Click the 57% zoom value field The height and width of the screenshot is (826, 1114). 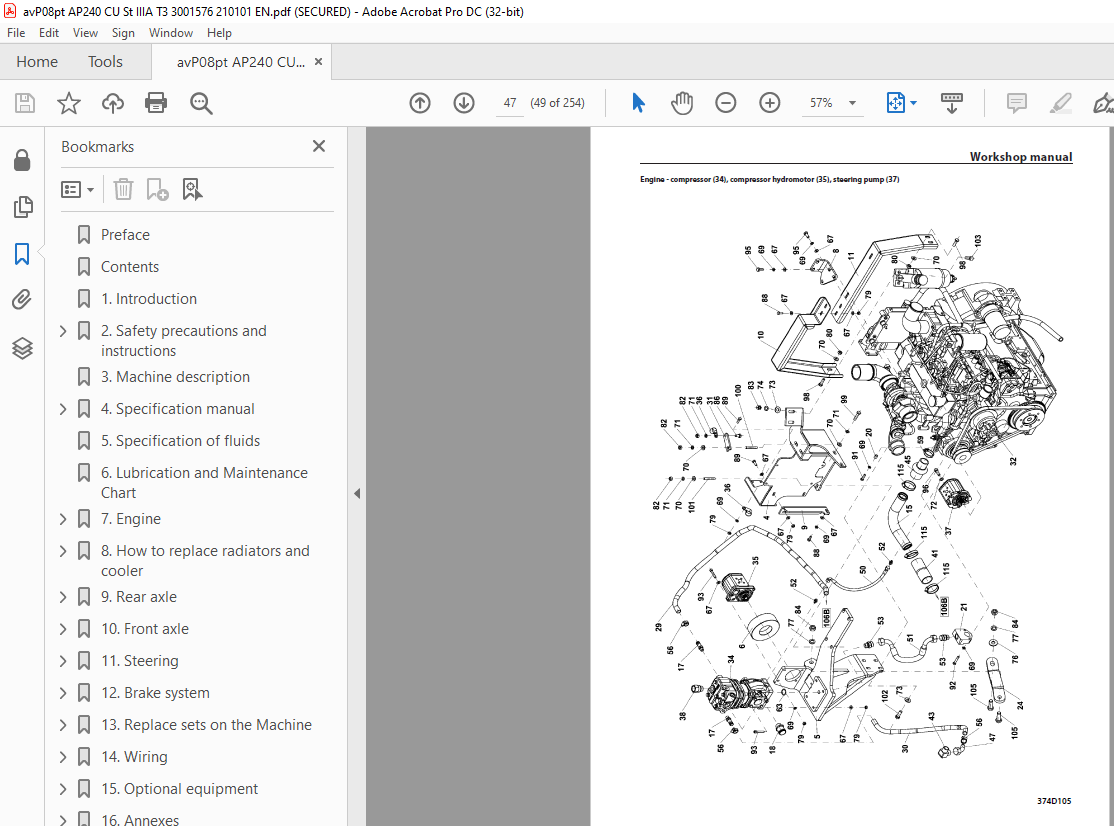coord(821,103)
